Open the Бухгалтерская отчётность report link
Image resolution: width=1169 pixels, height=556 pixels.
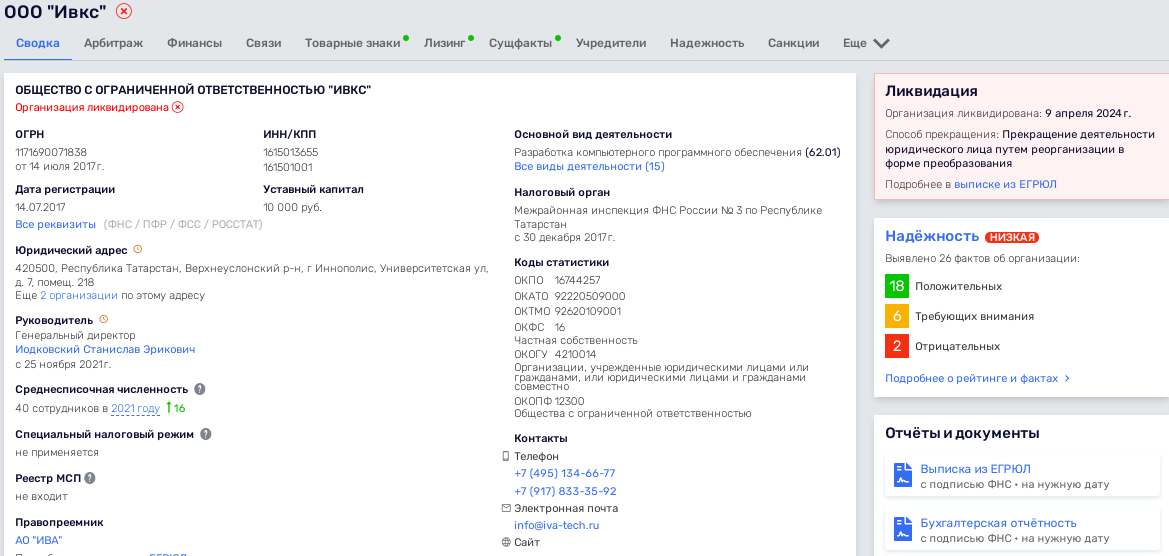[x=998, y=523]
